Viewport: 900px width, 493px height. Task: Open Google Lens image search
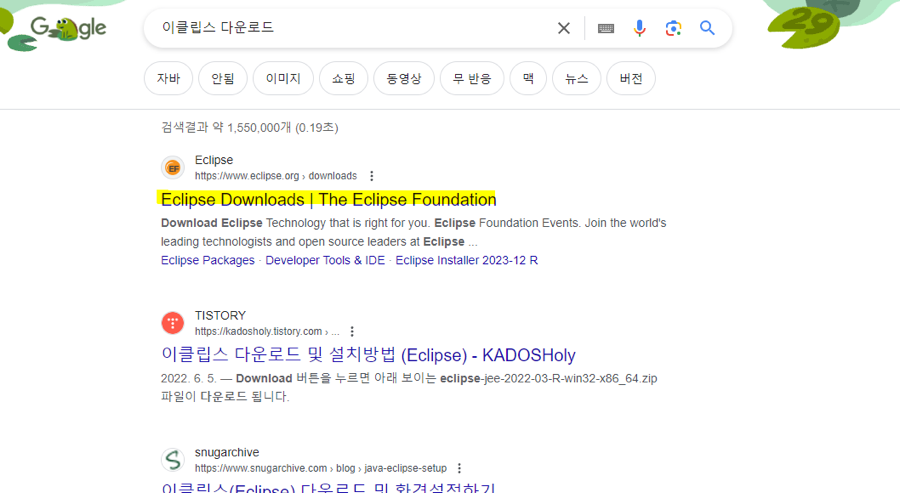click(673, 28)
